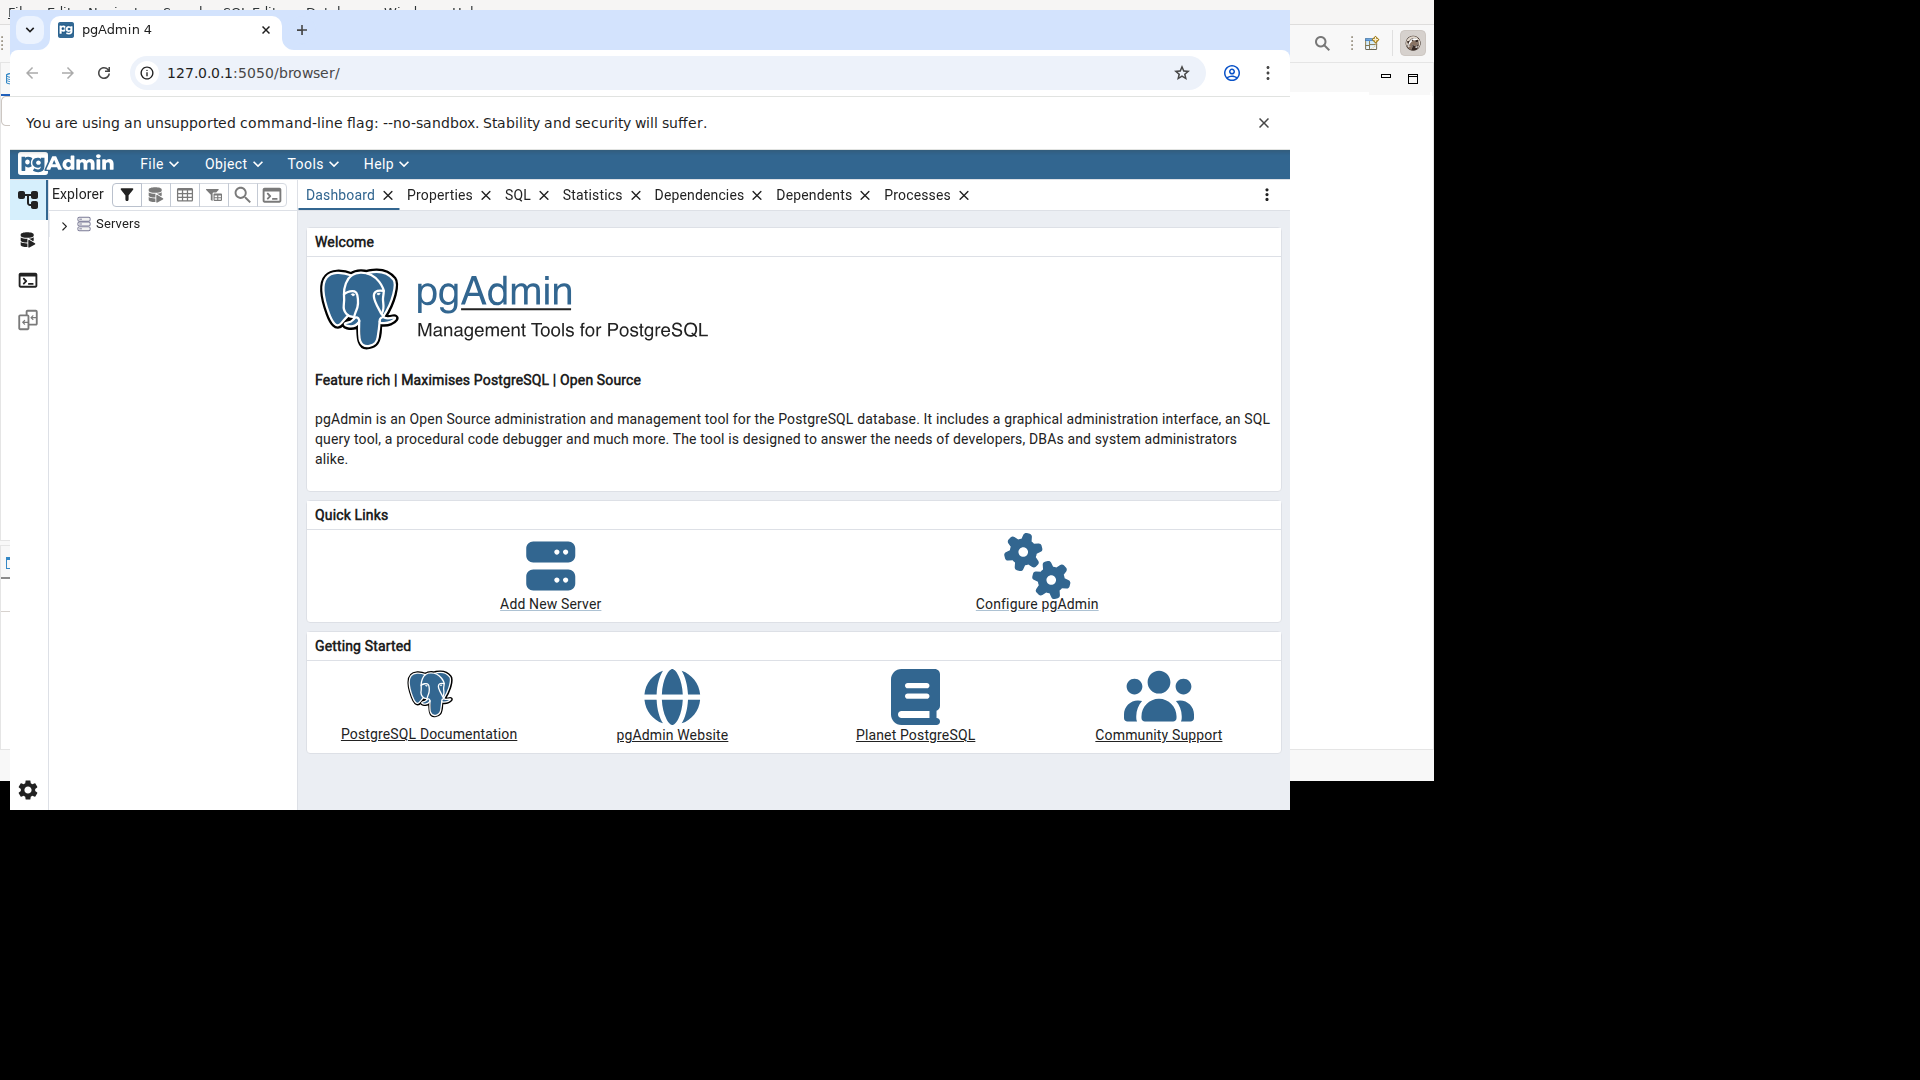This screenshot has width=1920, height=1080.
Task: Open the Help menu
Action: point(385,164)
